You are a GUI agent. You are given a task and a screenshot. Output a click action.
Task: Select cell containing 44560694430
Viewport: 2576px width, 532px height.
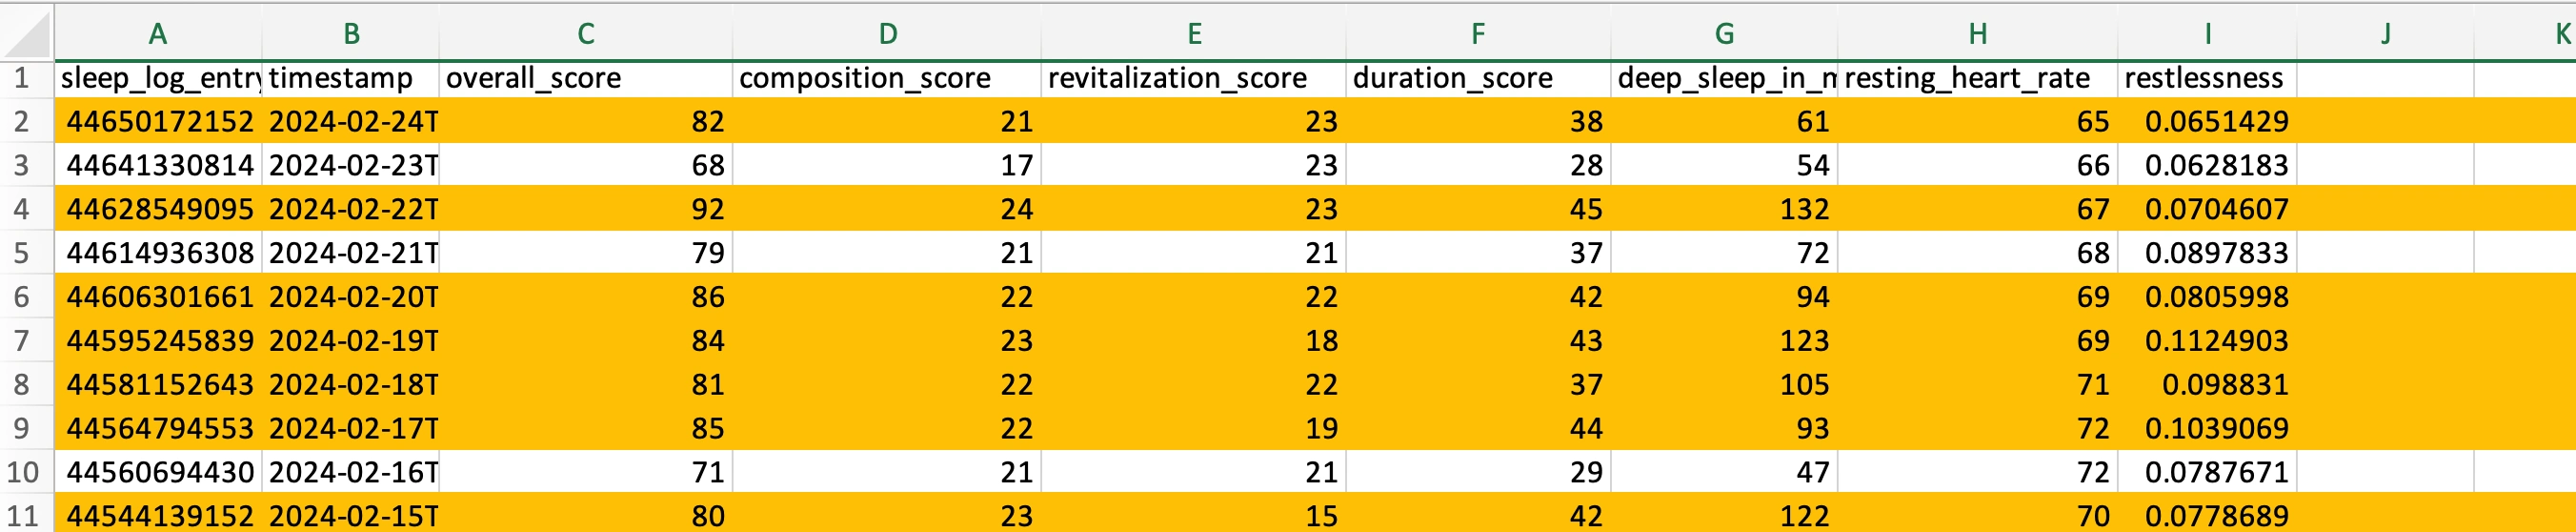click(x=158, y=472)
